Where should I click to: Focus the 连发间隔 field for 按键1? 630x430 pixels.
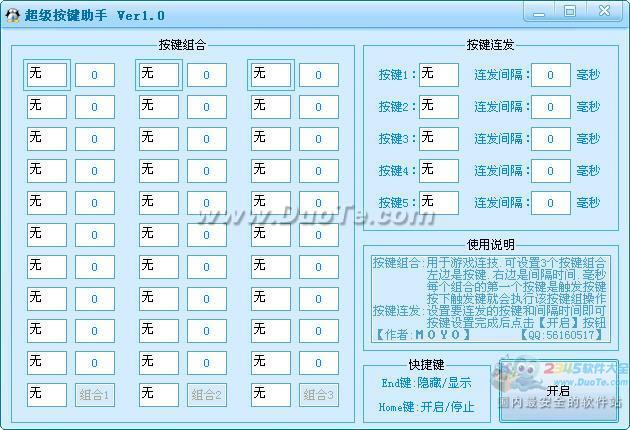coord(551,75)
